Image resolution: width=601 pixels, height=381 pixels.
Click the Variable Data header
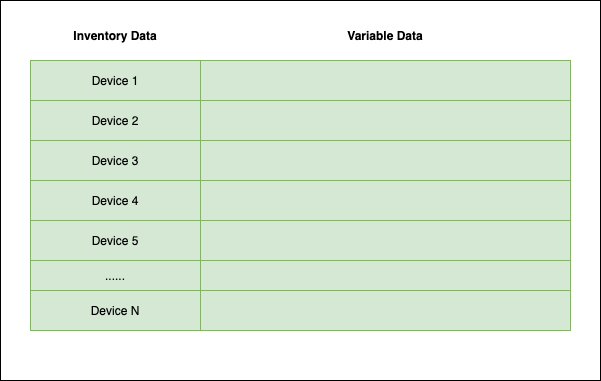tap(385, 36)
